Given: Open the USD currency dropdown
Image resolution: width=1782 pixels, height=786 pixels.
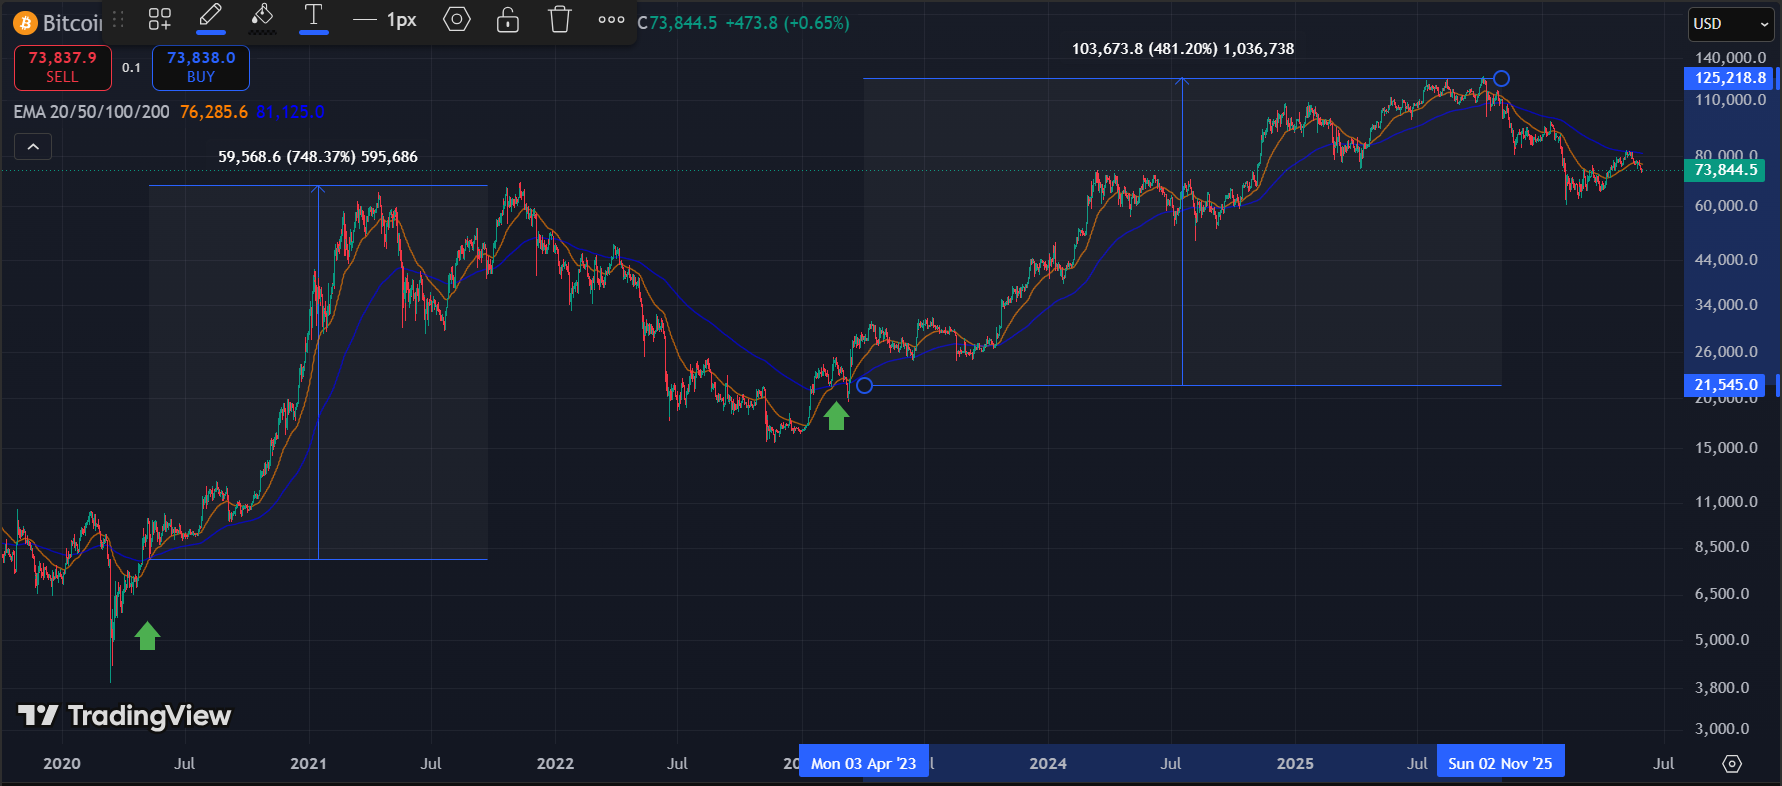Looking at the screenshot, I should coord(1731,24).
